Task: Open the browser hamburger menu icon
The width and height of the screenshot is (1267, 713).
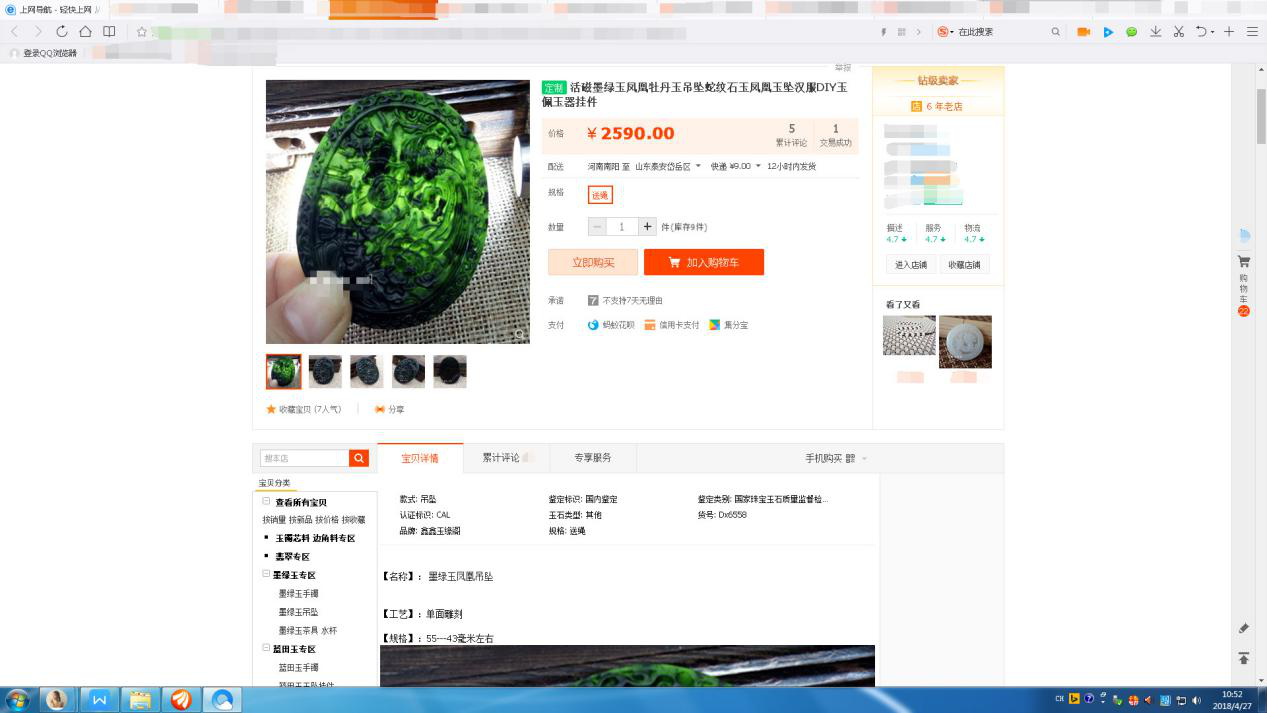Action: coord(1252,32)
